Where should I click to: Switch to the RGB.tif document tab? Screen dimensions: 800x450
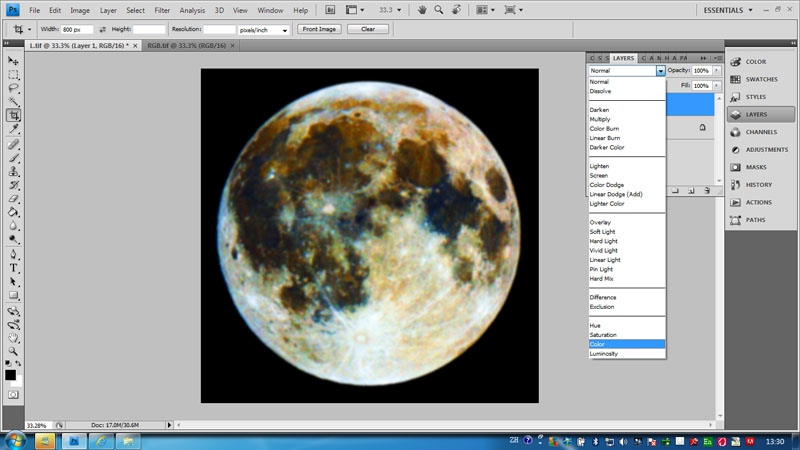point(185,46)
